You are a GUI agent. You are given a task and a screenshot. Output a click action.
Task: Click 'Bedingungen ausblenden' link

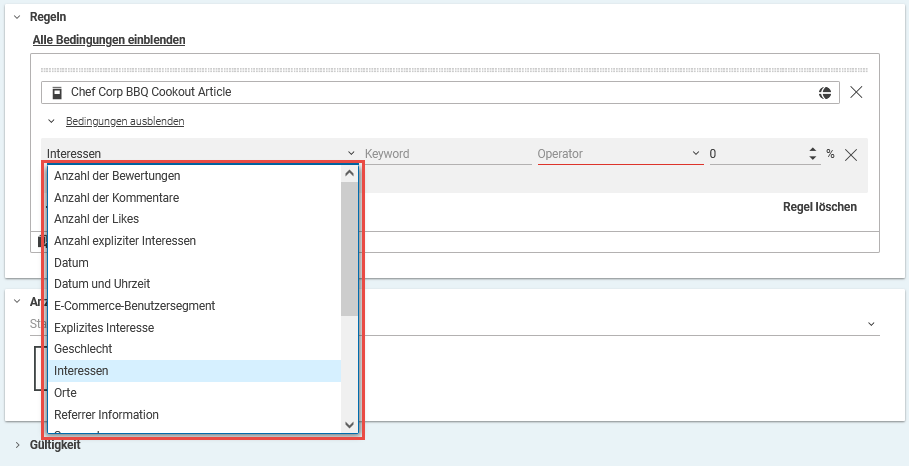pos(124,121)
